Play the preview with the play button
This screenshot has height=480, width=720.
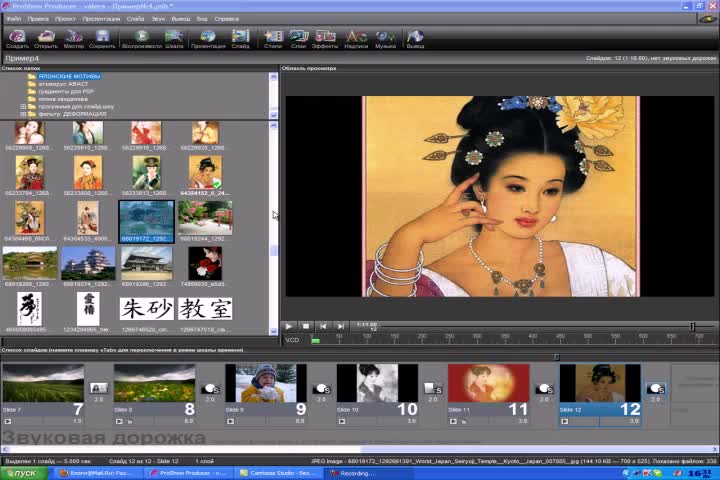pyautogui.click(x=289, y=326)
